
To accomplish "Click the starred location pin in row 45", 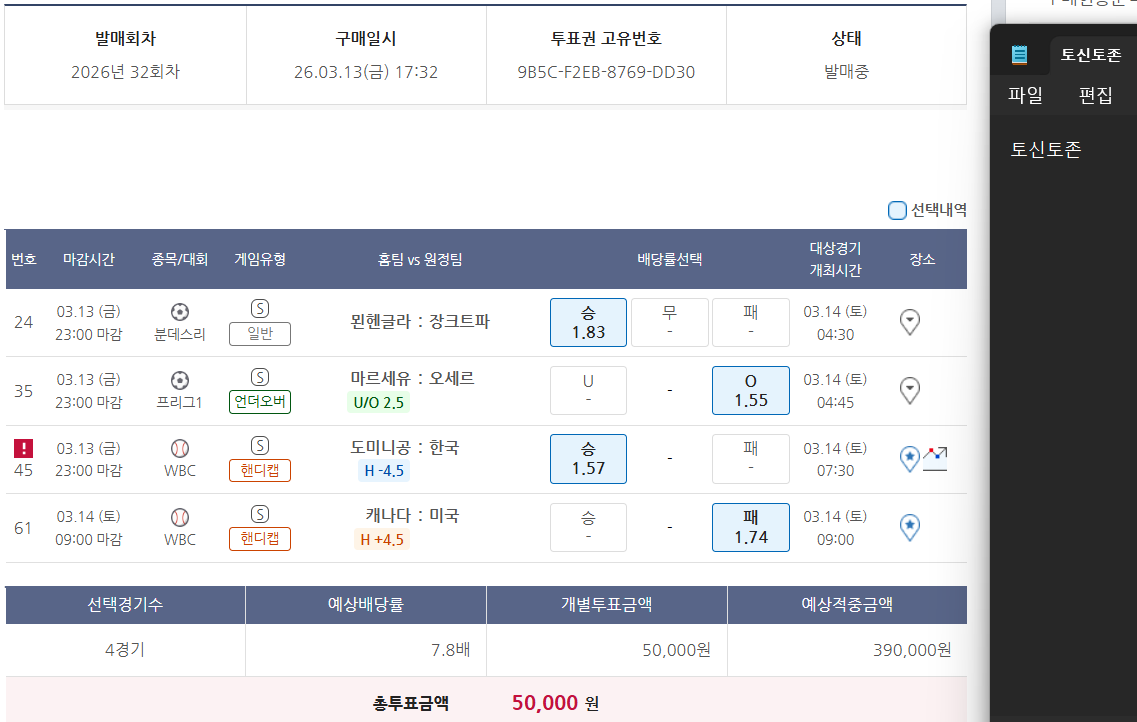I will (910, 459).
